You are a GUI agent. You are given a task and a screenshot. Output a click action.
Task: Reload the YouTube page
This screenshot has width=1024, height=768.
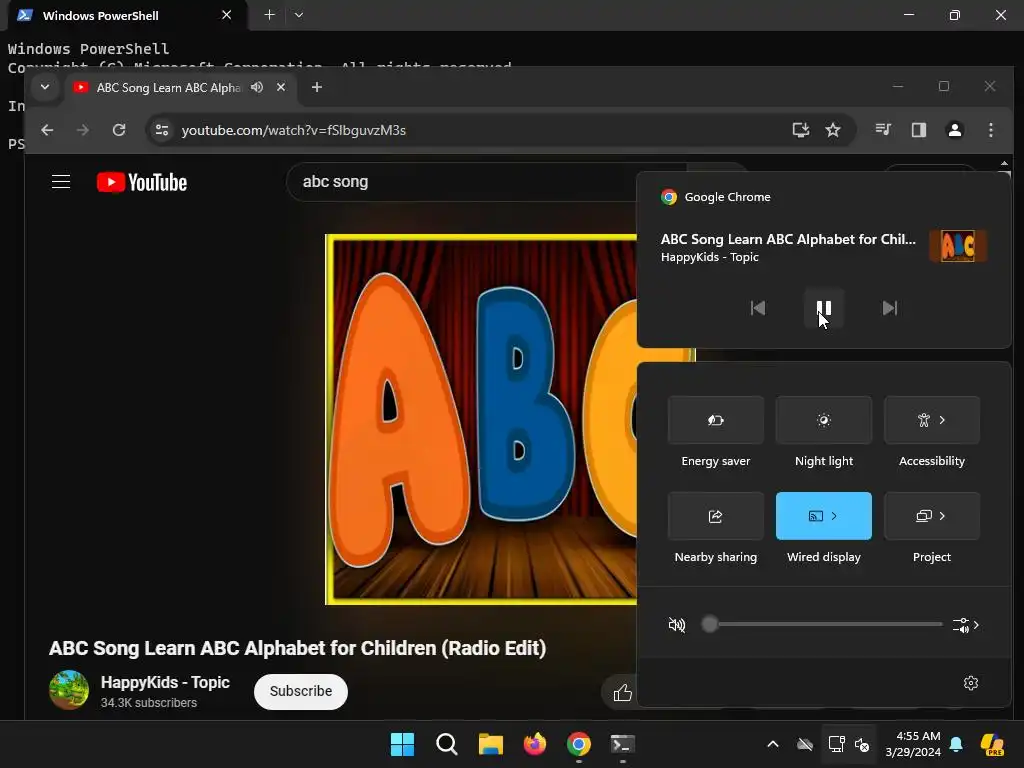pos(119,130)
